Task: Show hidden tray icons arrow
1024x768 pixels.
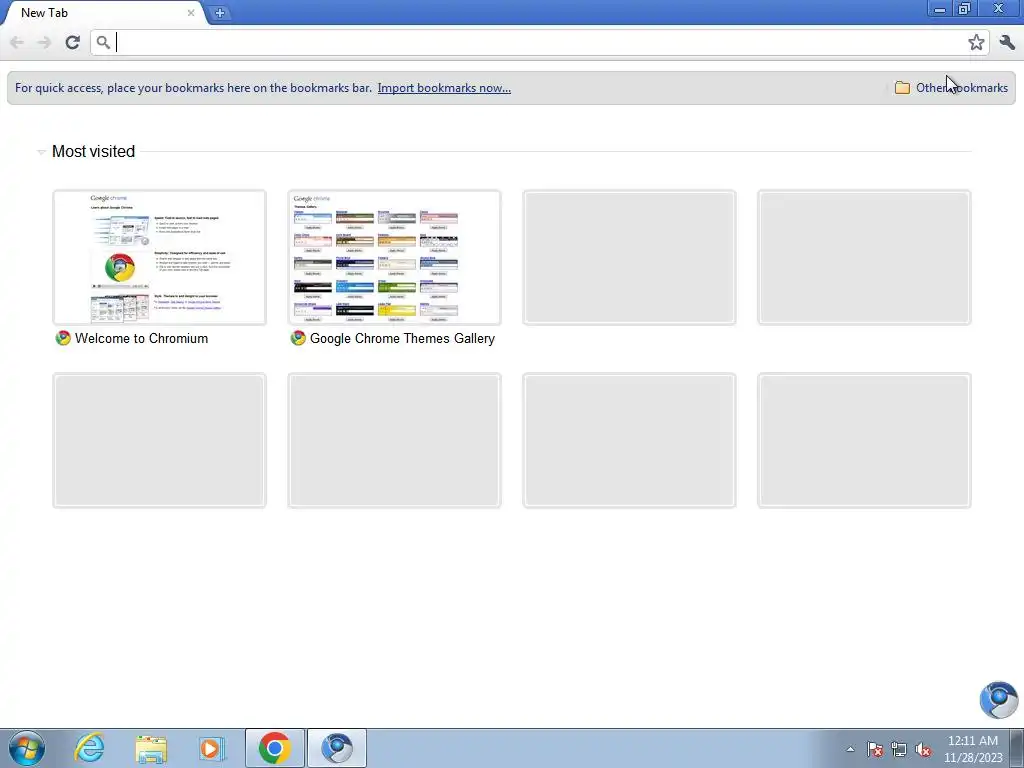Action: (x=850, y=749)
